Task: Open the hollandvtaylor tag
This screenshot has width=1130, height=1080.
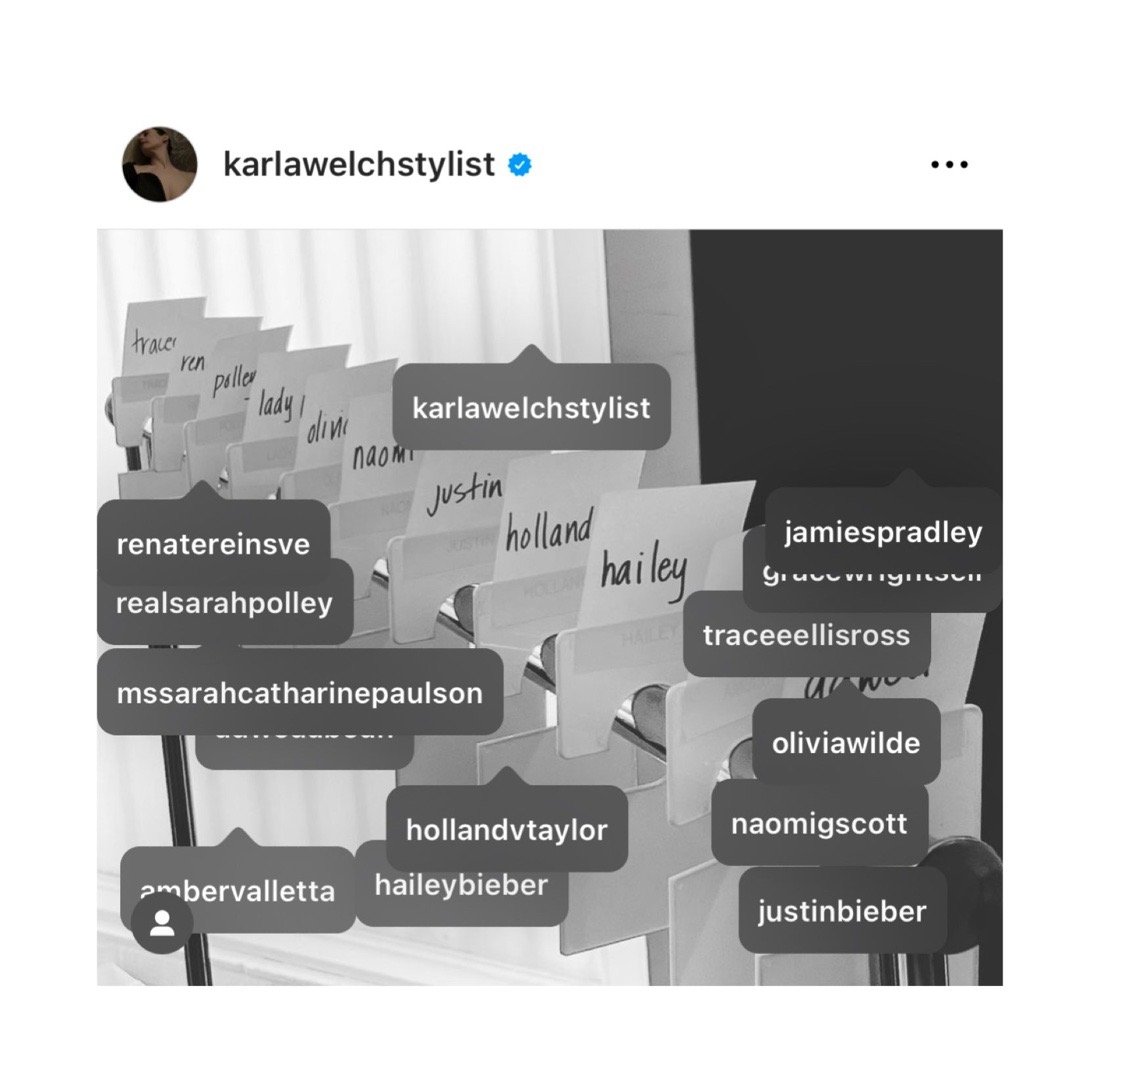Action: [x=507, y=829]
